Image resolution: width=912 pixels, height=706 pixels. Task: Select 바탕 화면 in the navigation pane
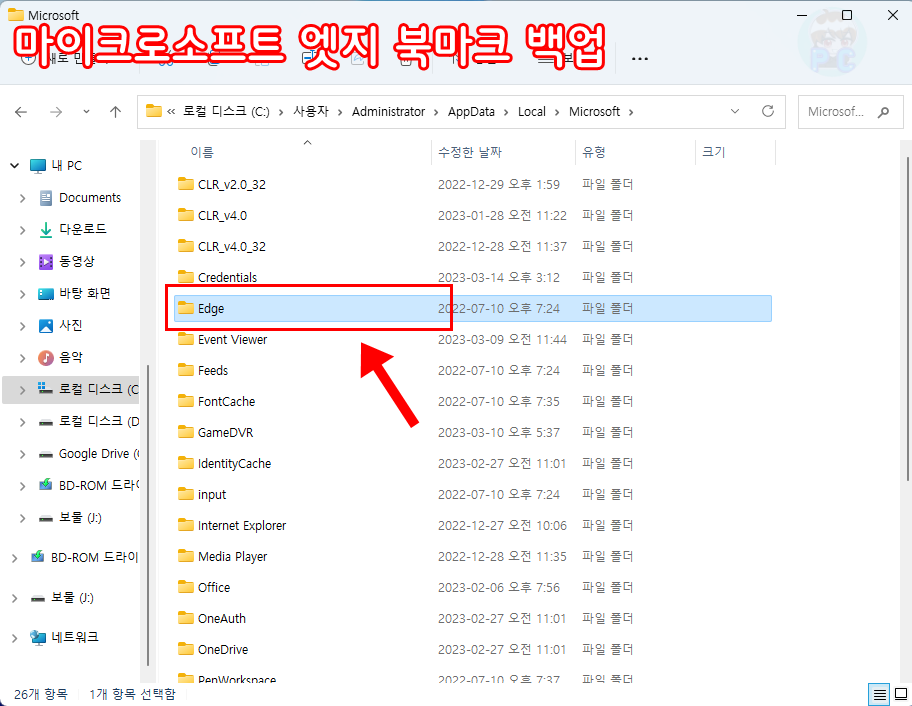(85, 293)
